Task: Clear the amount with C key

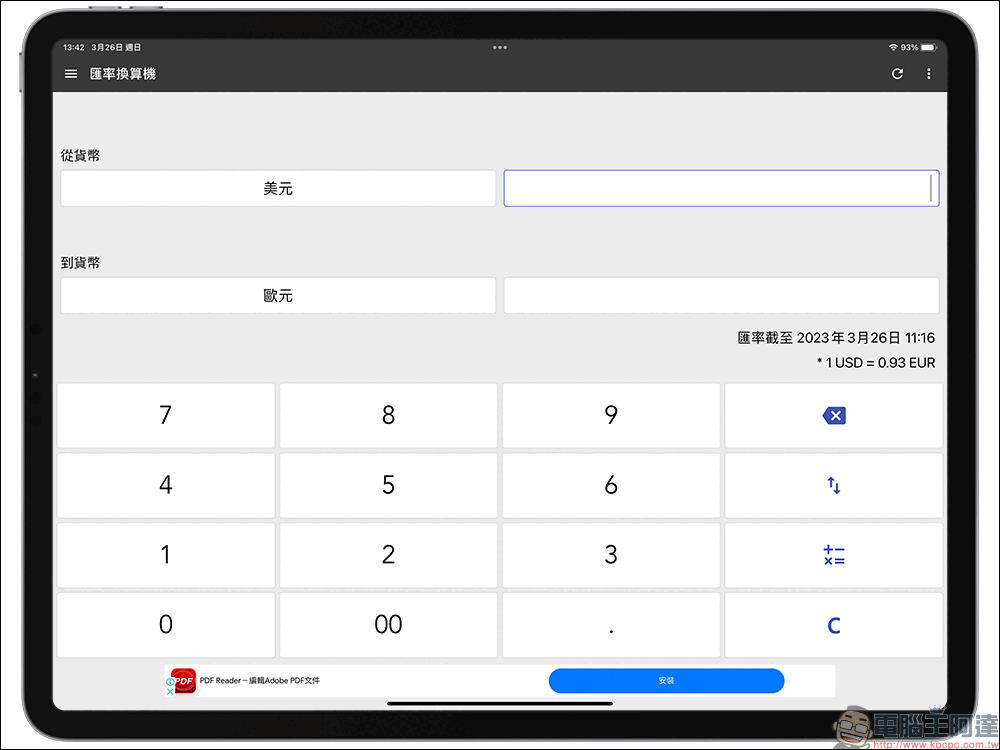Action: (x=834, y=625)
